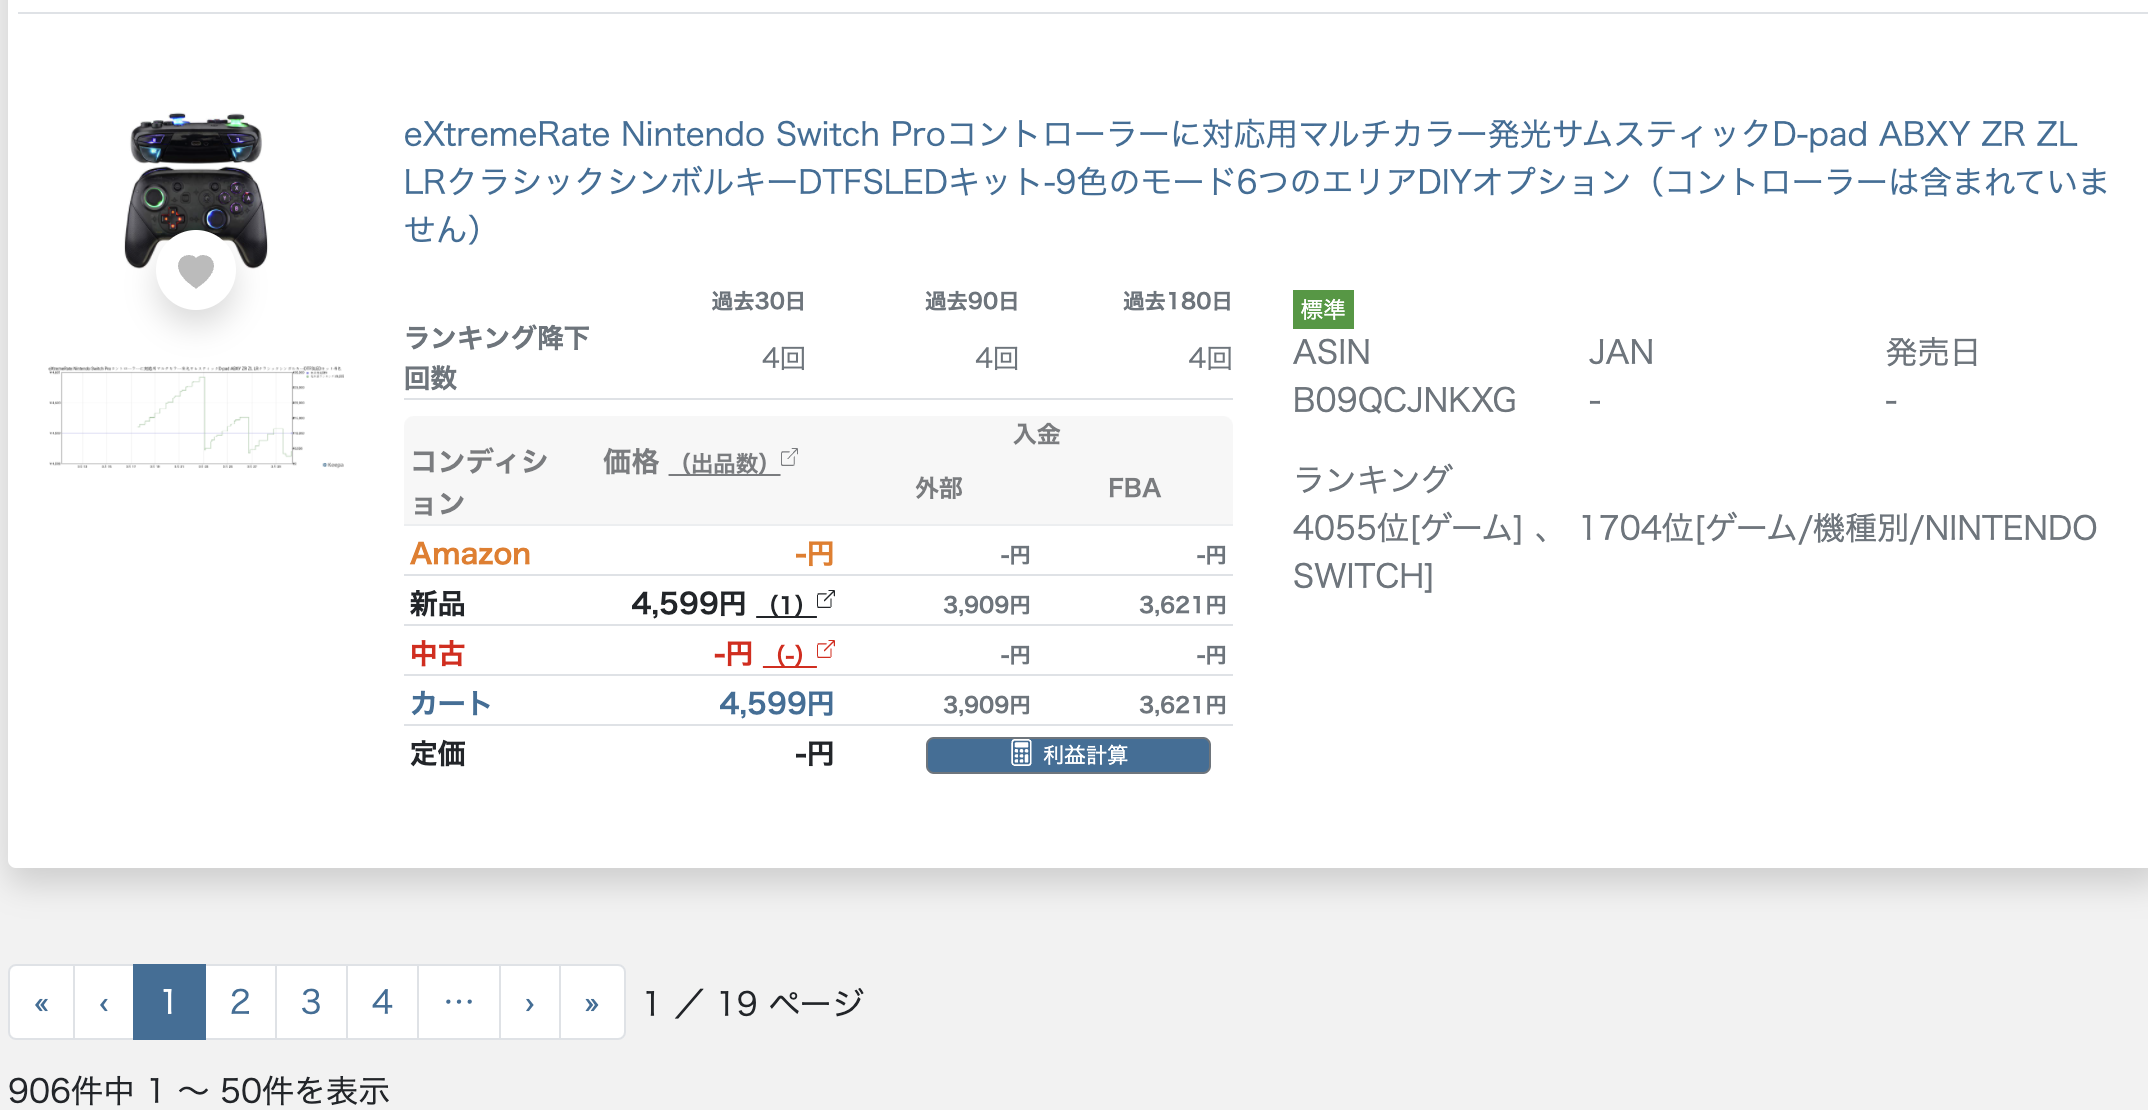Click the 入金 column header
The image size is (2148, 1110).
[x=1036, y=434]
